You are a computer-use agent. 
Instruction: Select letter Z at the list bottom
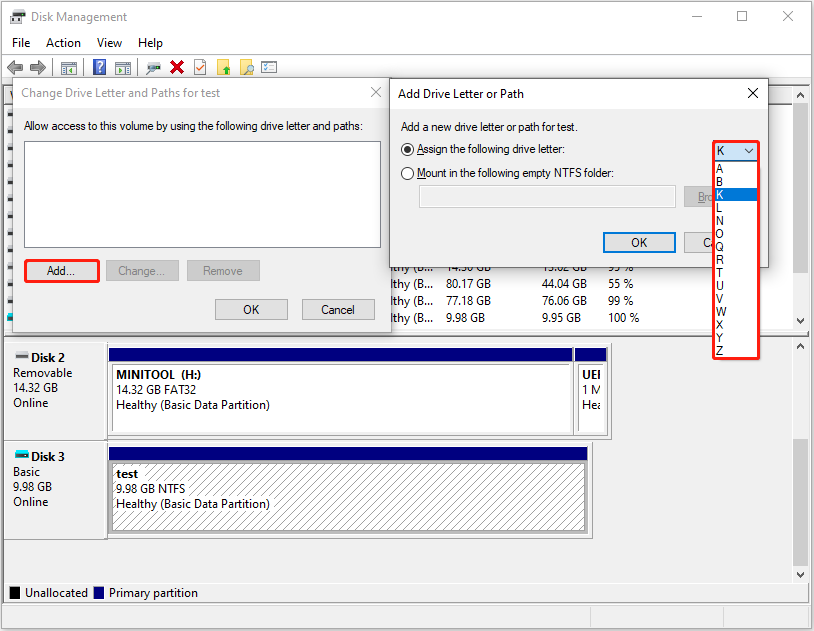pyautogui.click(x=719, y=351)
